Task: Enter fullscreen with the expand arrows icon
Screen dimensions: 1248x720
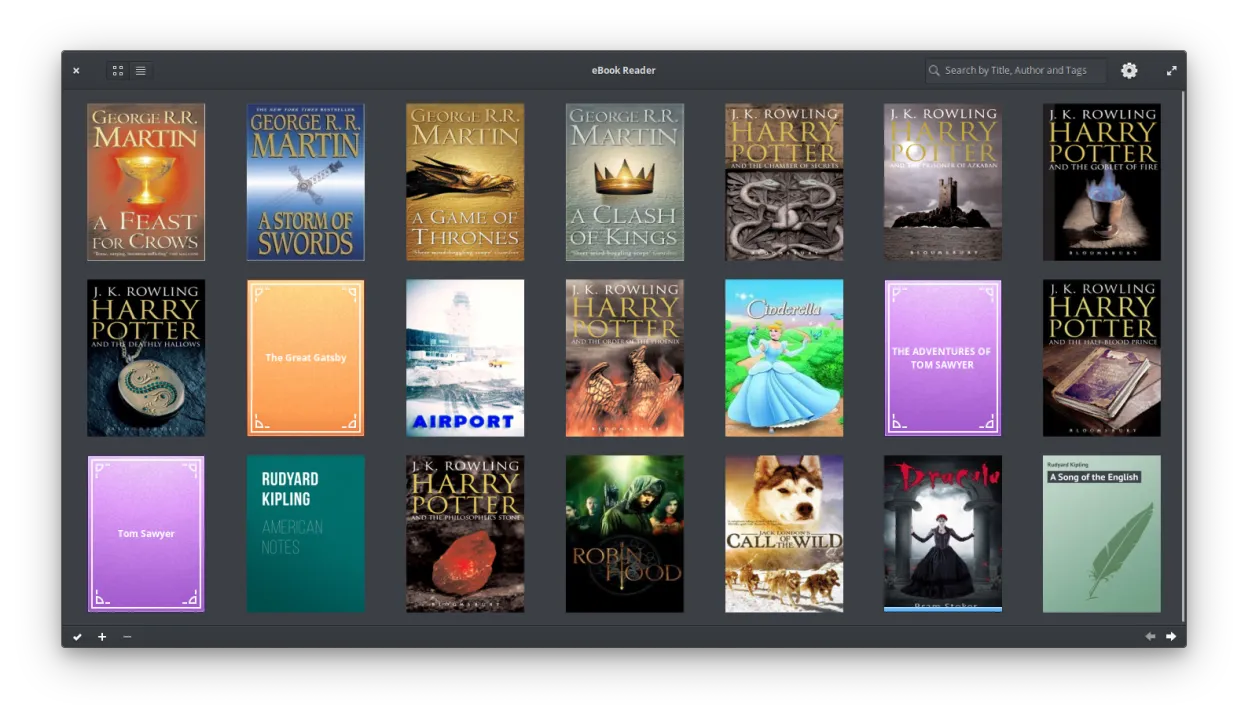Action: [x=1171, y=70]
